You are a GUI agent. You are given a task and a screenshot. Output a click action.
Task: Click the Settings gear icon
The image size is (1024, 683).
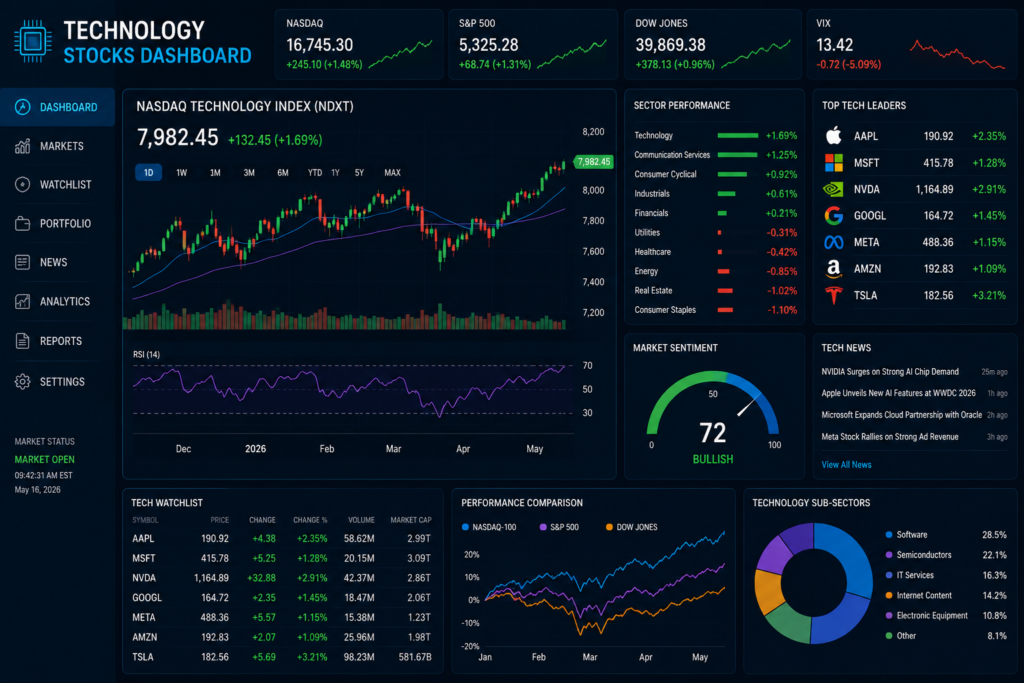pyautogui.click(x=22, y=381)
